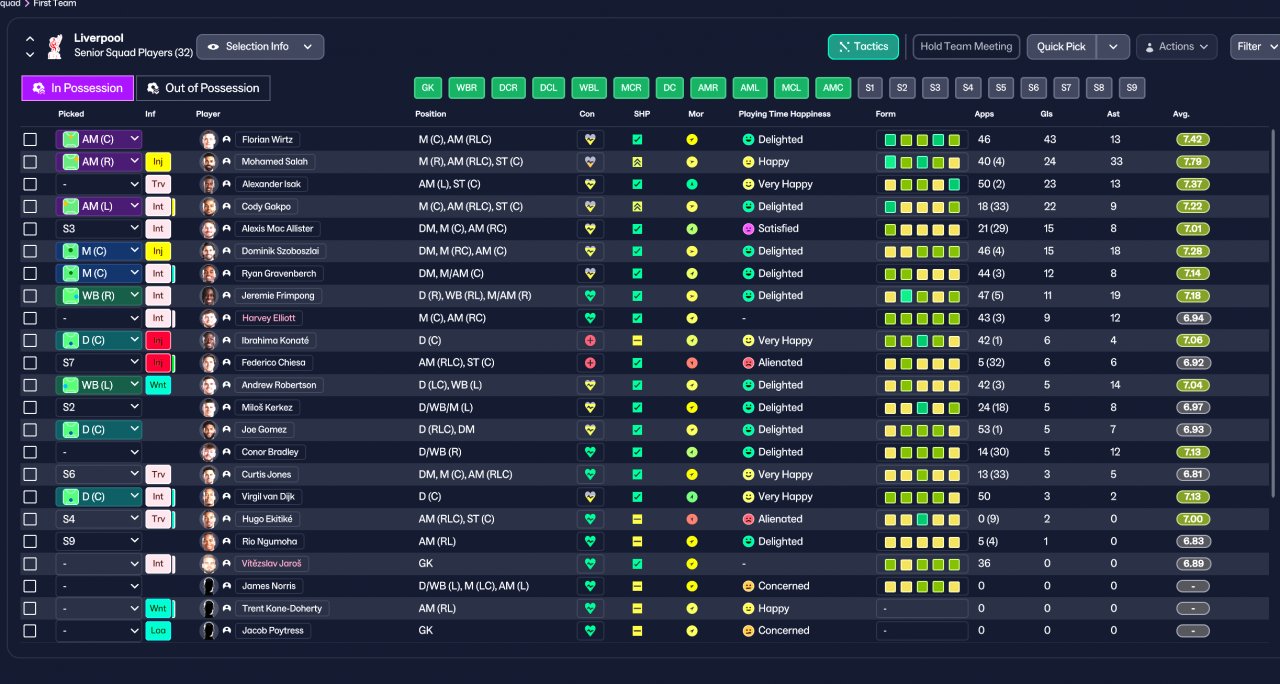Select the GK position pill
This screenshot has width=1280, height=684.
(427, 88)
